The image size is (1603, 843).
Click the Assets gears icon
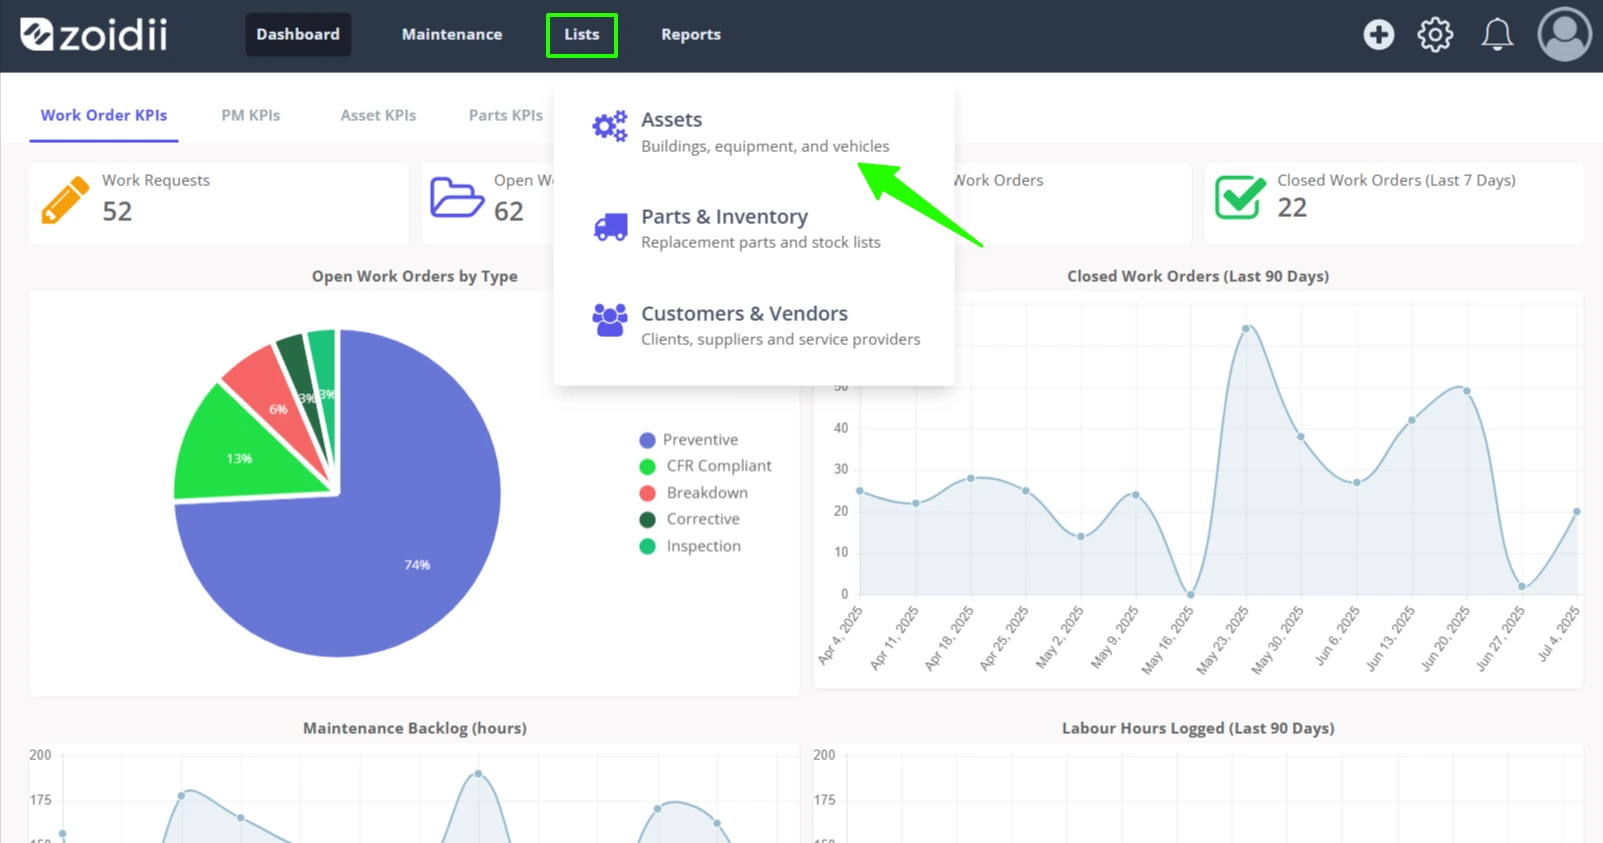(x=610, y=127)
